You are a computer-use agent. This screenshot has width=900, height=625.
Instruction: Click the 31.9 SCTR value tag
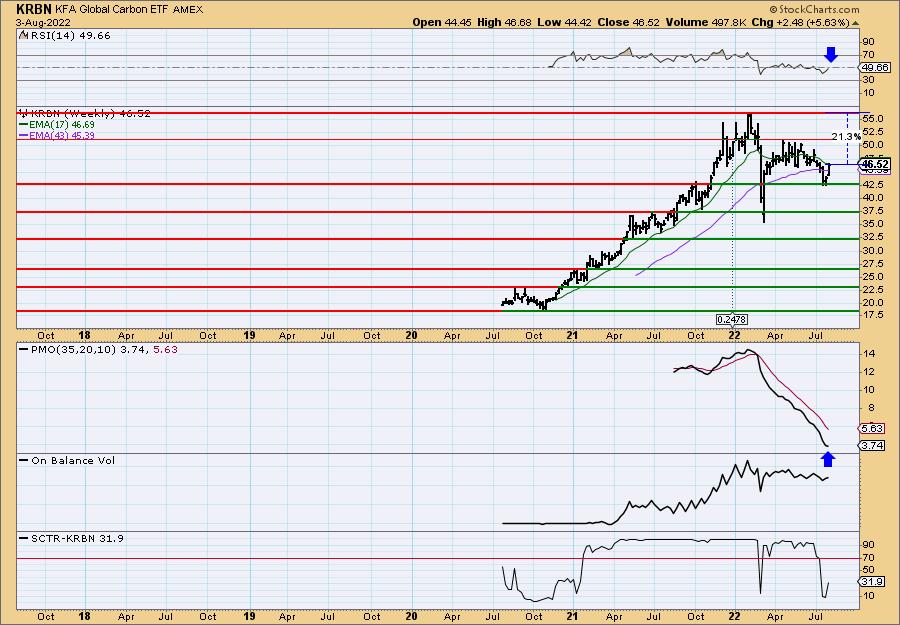(872, 582)
